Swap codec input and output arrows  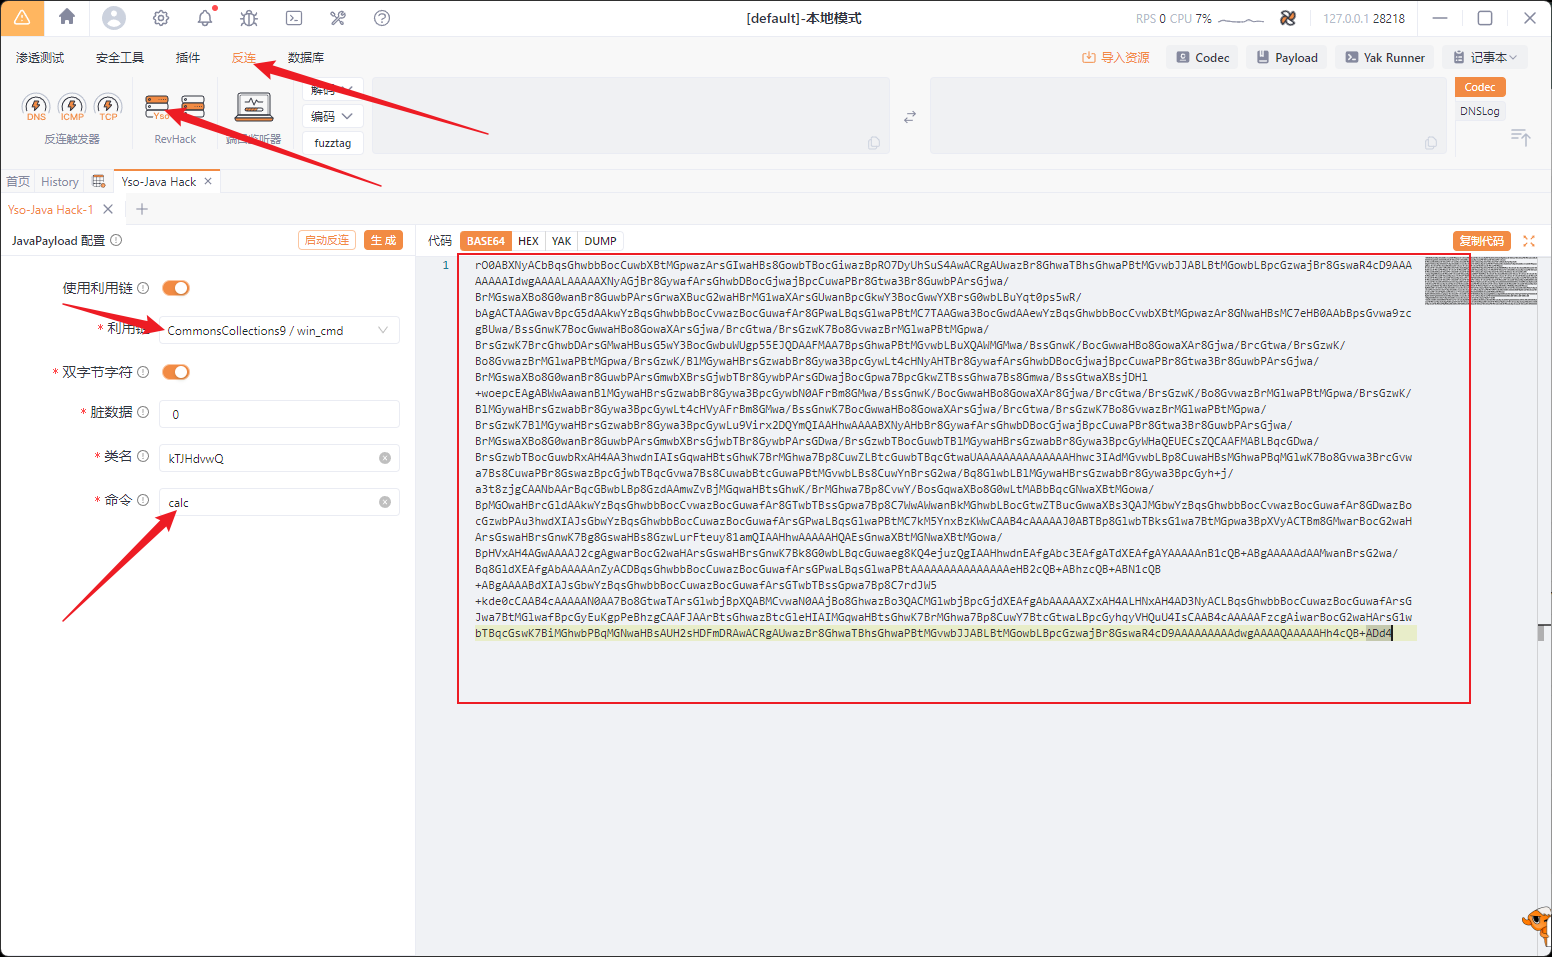click(x=910, y=117)
